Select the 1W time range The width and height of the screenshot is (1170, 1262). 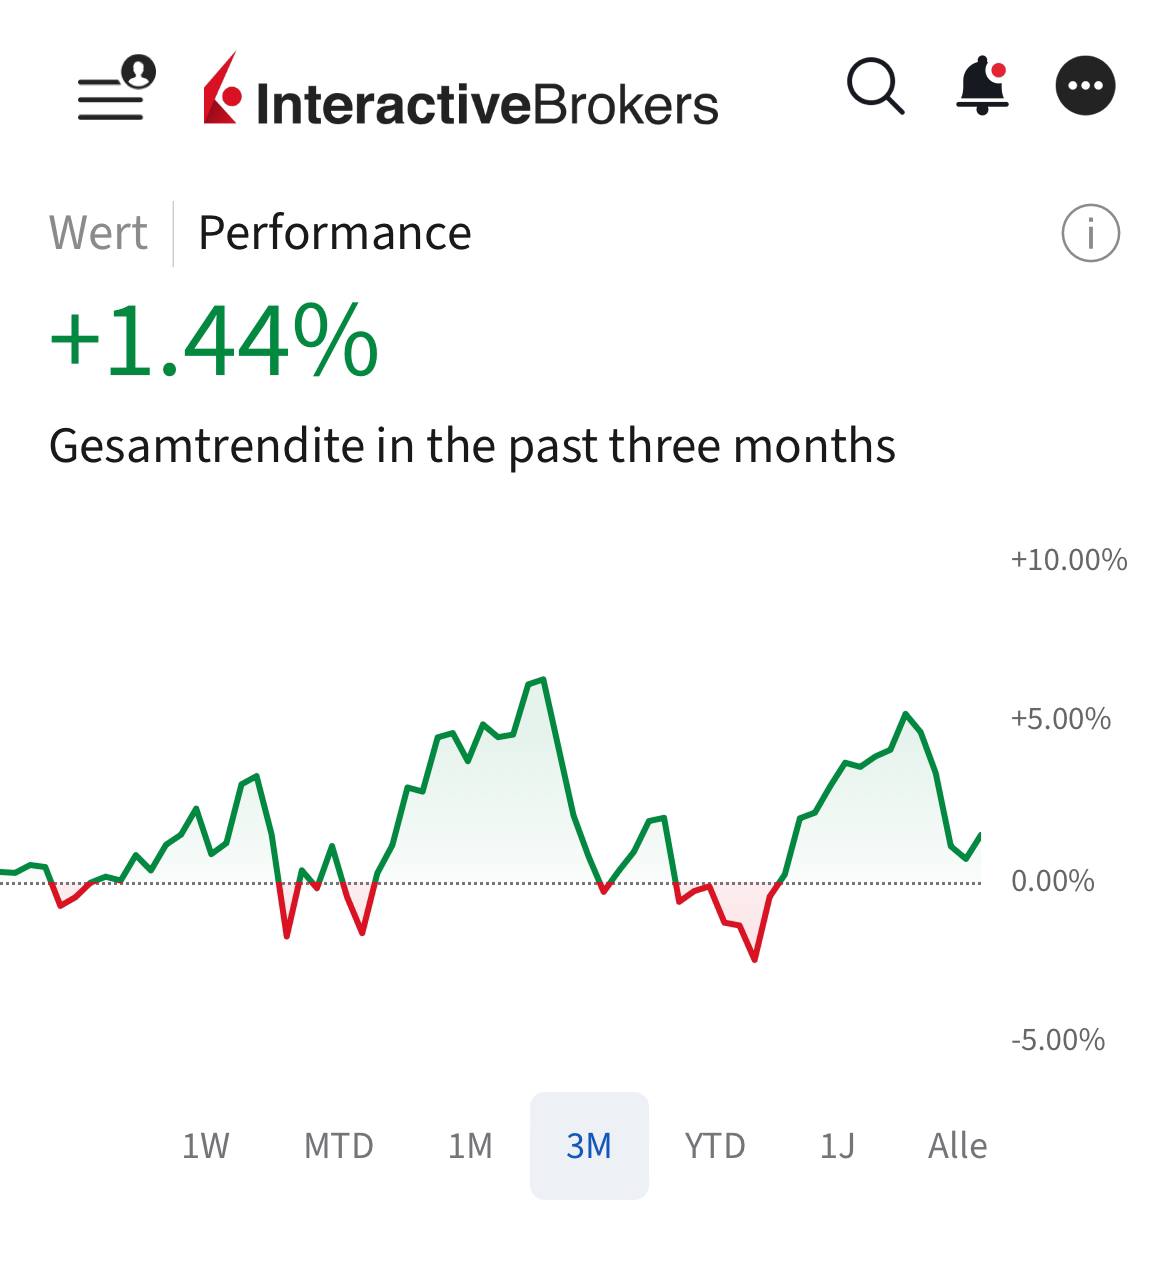pyautogui.click(x=206, y=1146)
